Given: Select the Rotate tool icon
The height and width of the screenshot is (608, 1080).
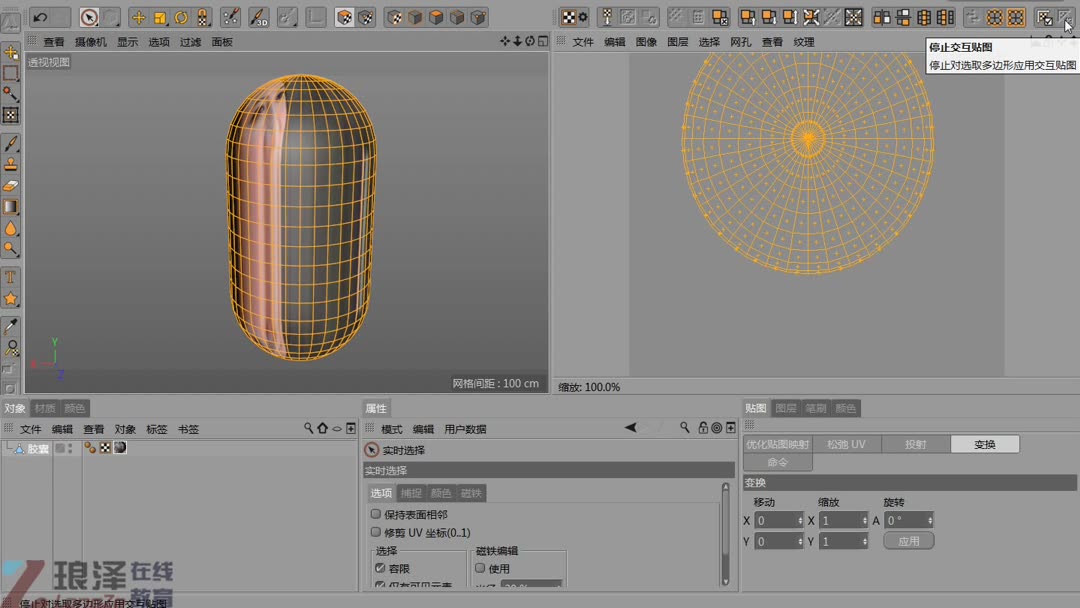Looking at the screenshot, I should (179, 17).
